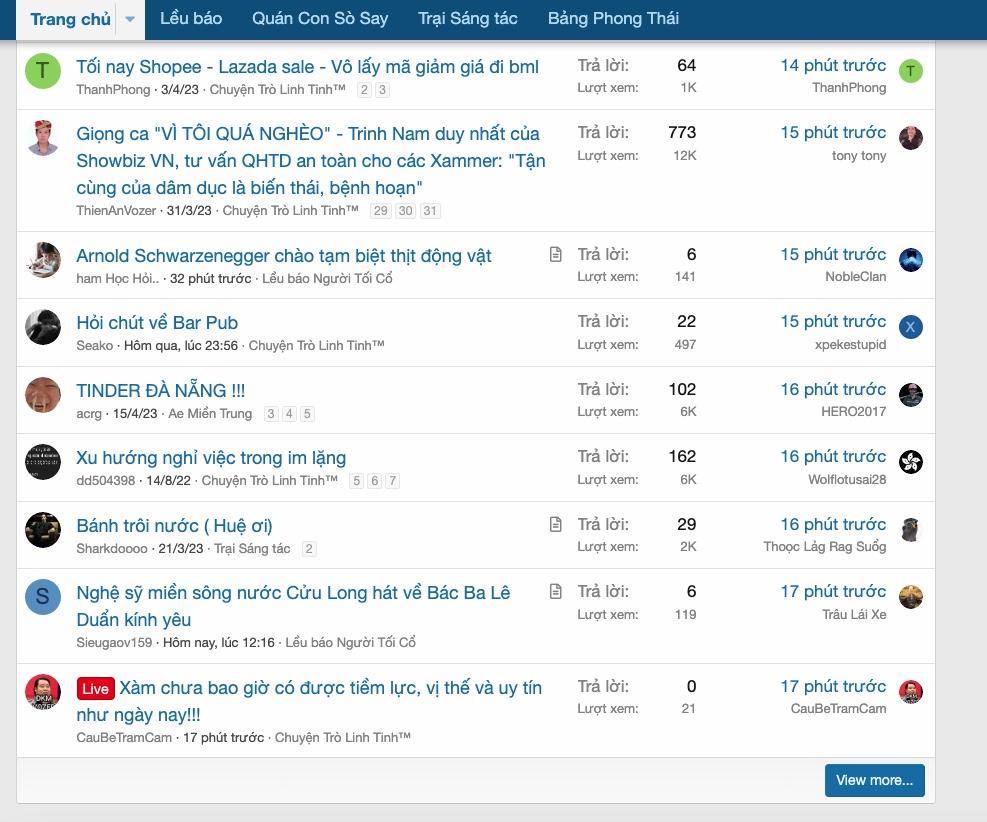Click the preview icon beside Bánh trôi nước thread
The image size is (987, 822).
point(556,524)
